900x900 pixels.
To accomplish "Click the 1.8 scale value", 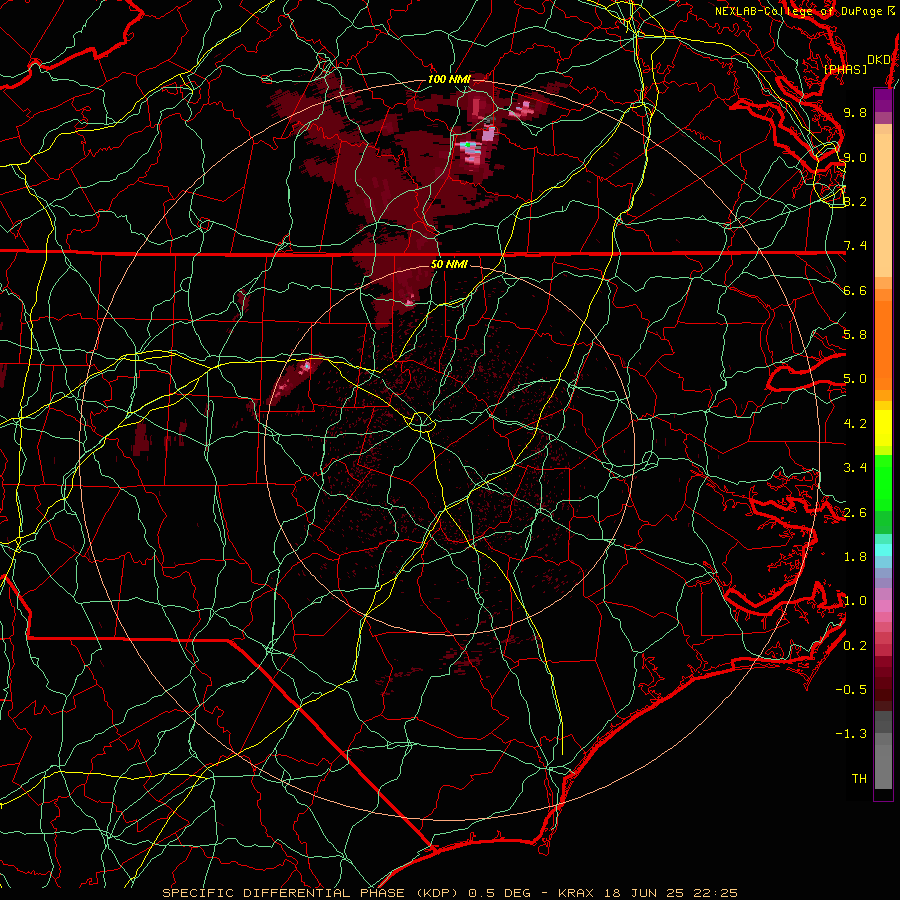I will [x=855, y=557].
